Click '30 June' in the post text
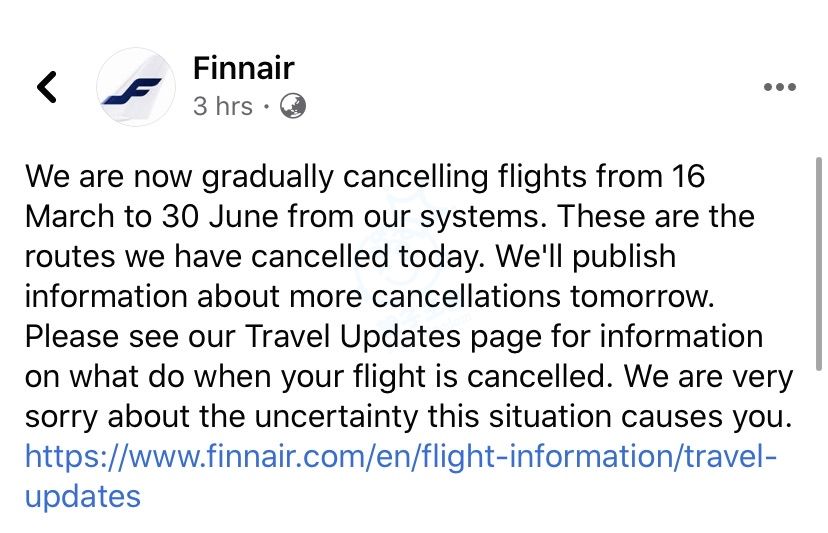Screen dimensions: 828x533 (x=219, y=217)
